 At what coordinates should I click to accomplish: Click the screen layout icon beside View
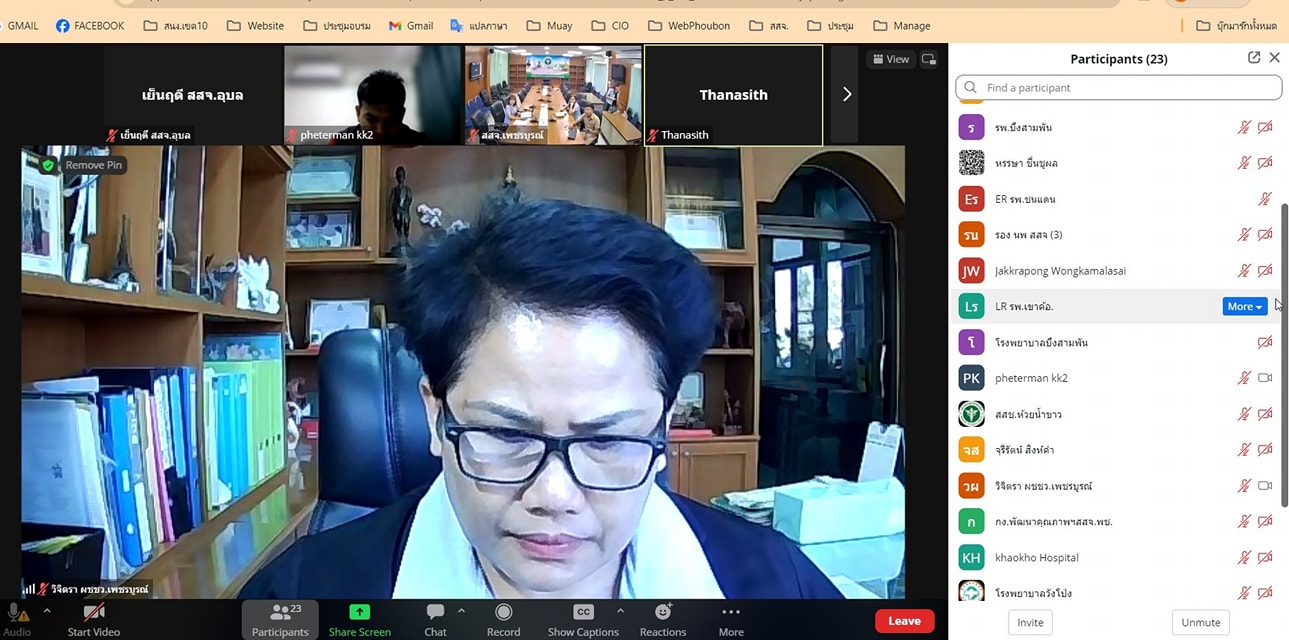point(929,59)
